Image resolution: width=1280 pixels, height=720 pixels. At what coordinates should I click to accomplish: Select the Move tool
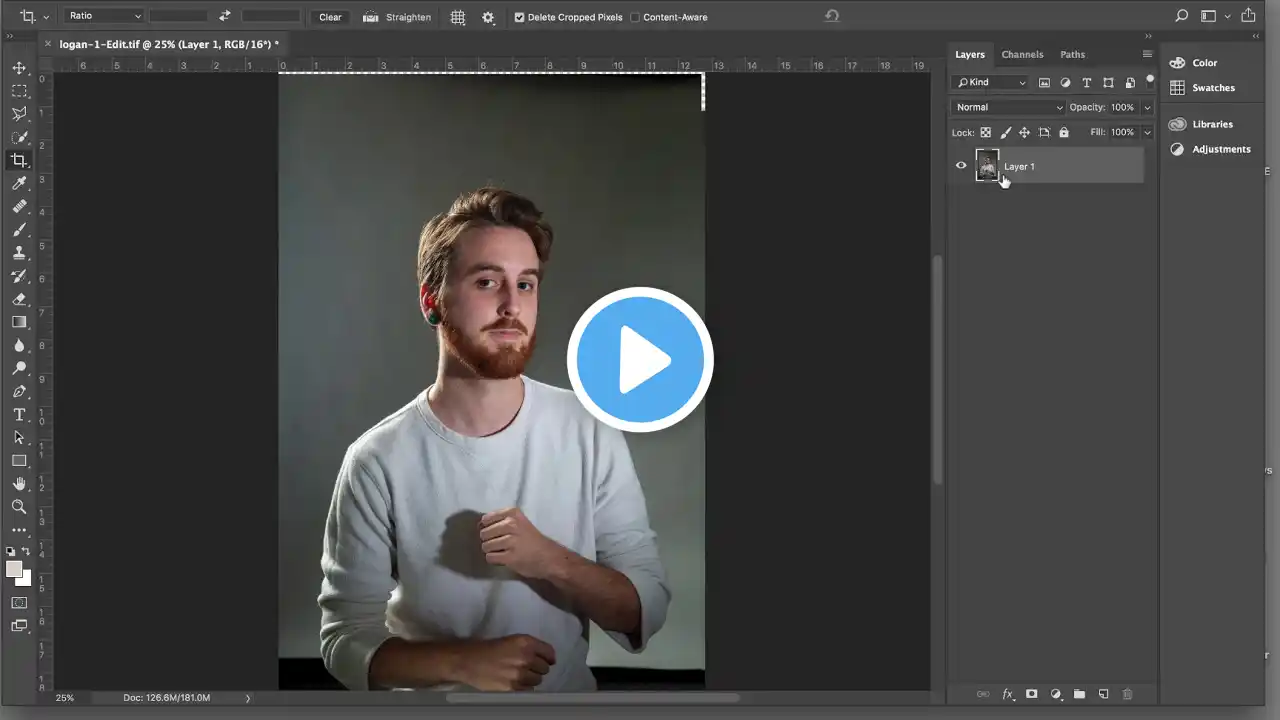19,68
